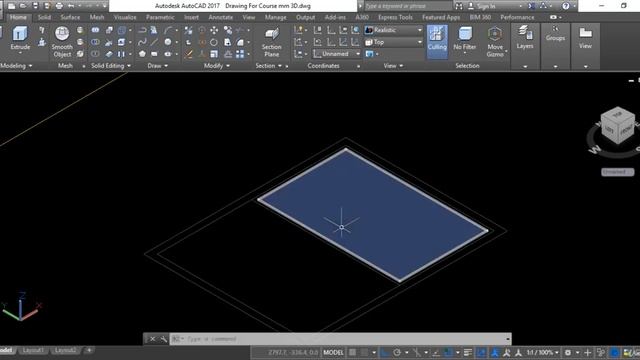
Task: Click the Array tool in Modify panel
Action: [x=240, y=54]
